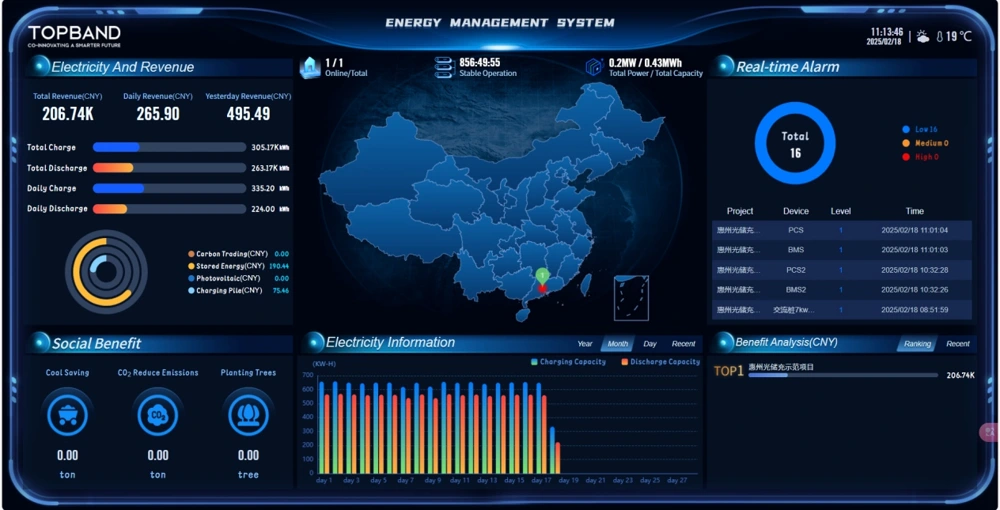Open the 08:51:59 alarm row

pyautogui.click(x=842, y=310)
